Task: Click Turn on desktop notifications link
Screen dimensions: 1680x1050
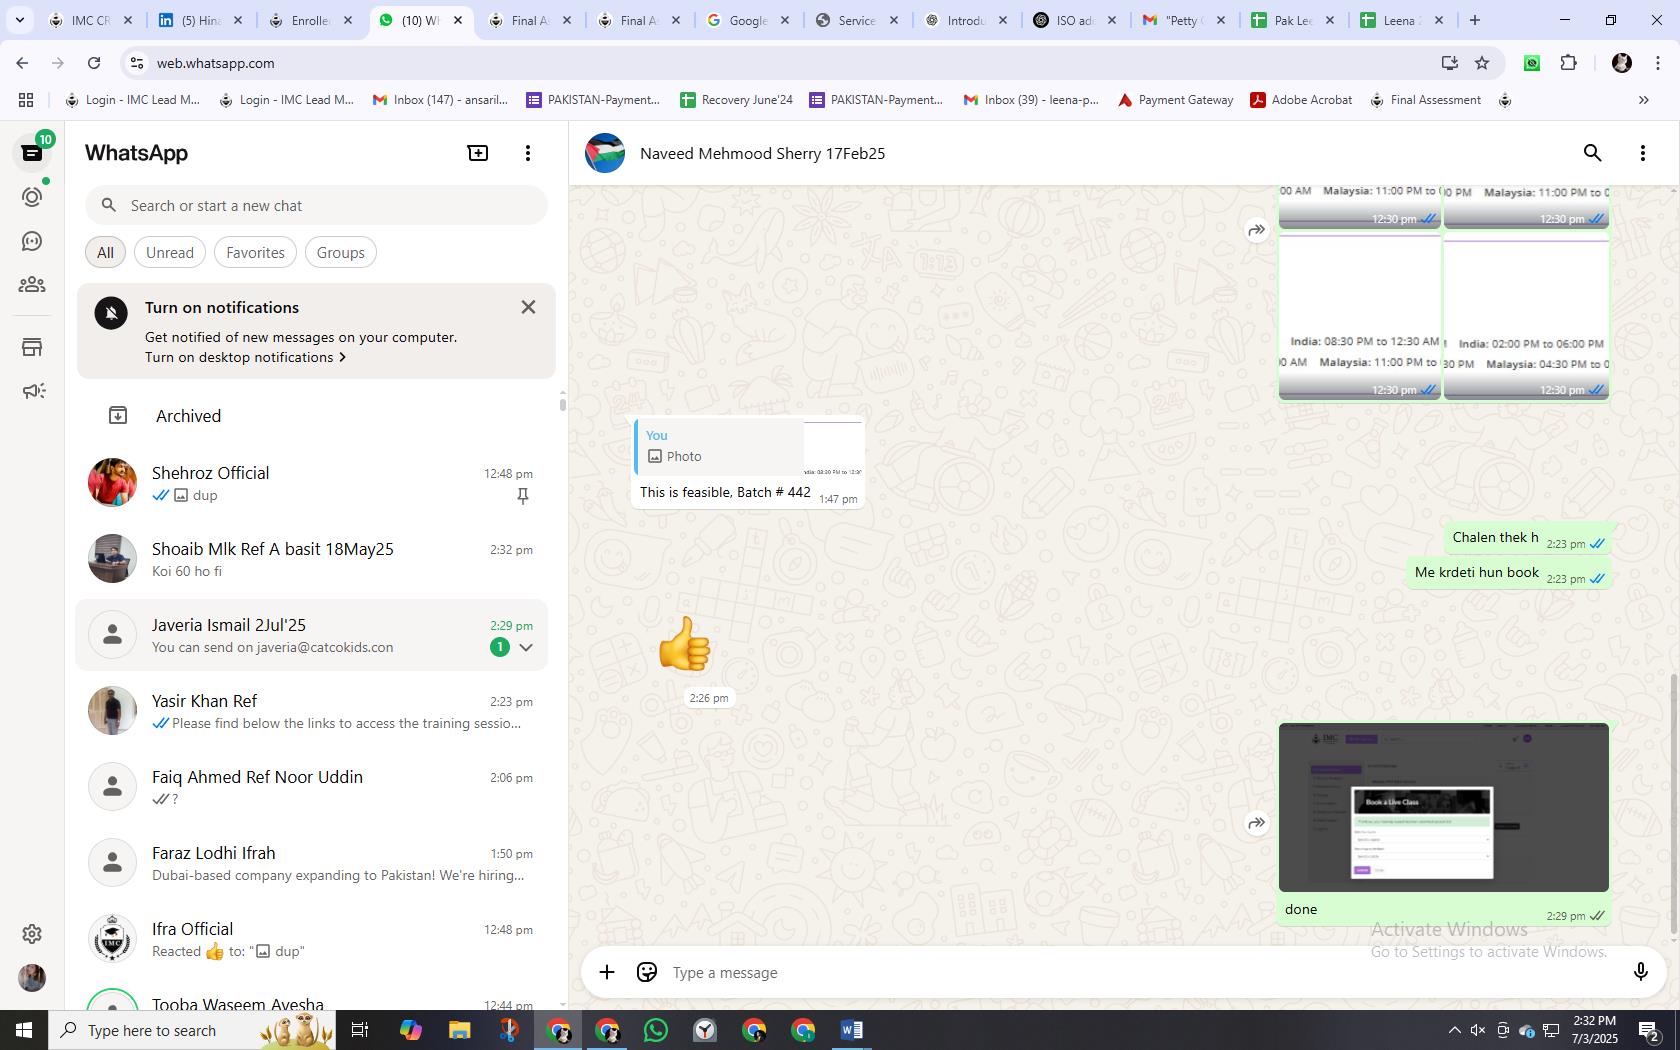Action: pos(245,357)
